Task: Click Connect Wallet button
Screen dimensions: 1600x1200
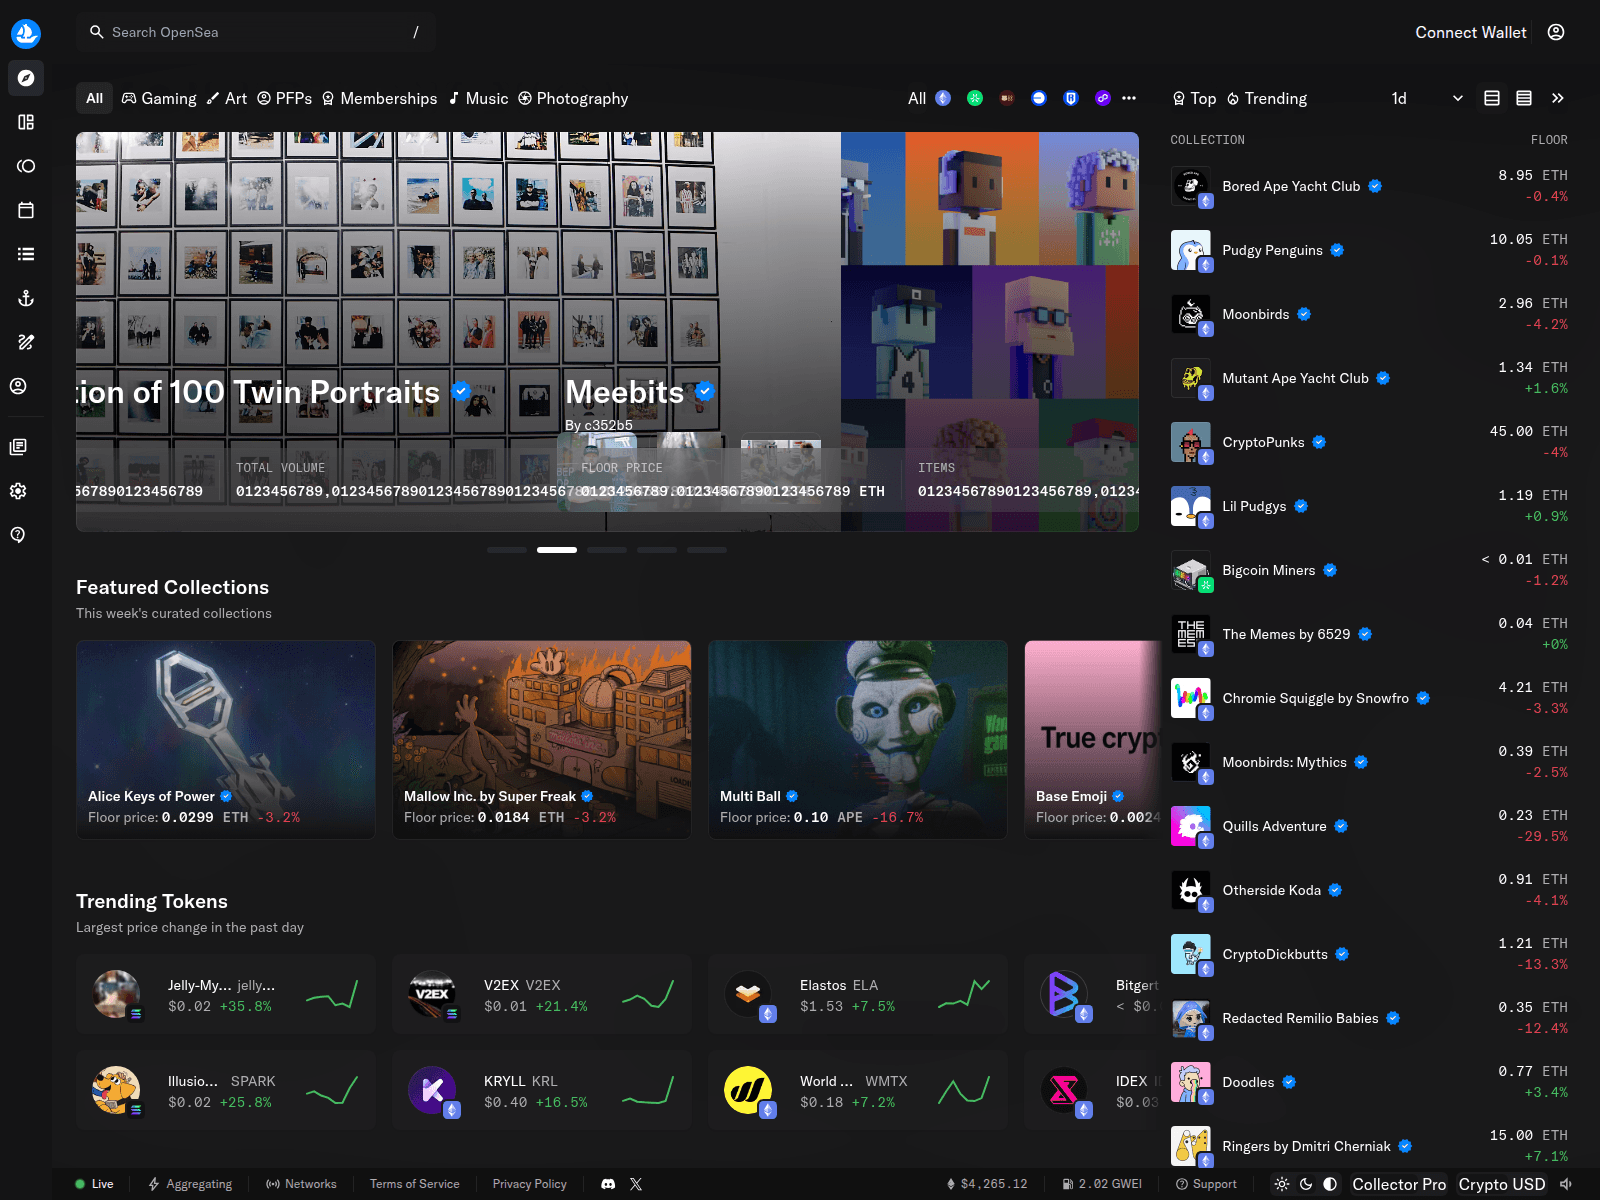Action: (x=1471, y=32)
